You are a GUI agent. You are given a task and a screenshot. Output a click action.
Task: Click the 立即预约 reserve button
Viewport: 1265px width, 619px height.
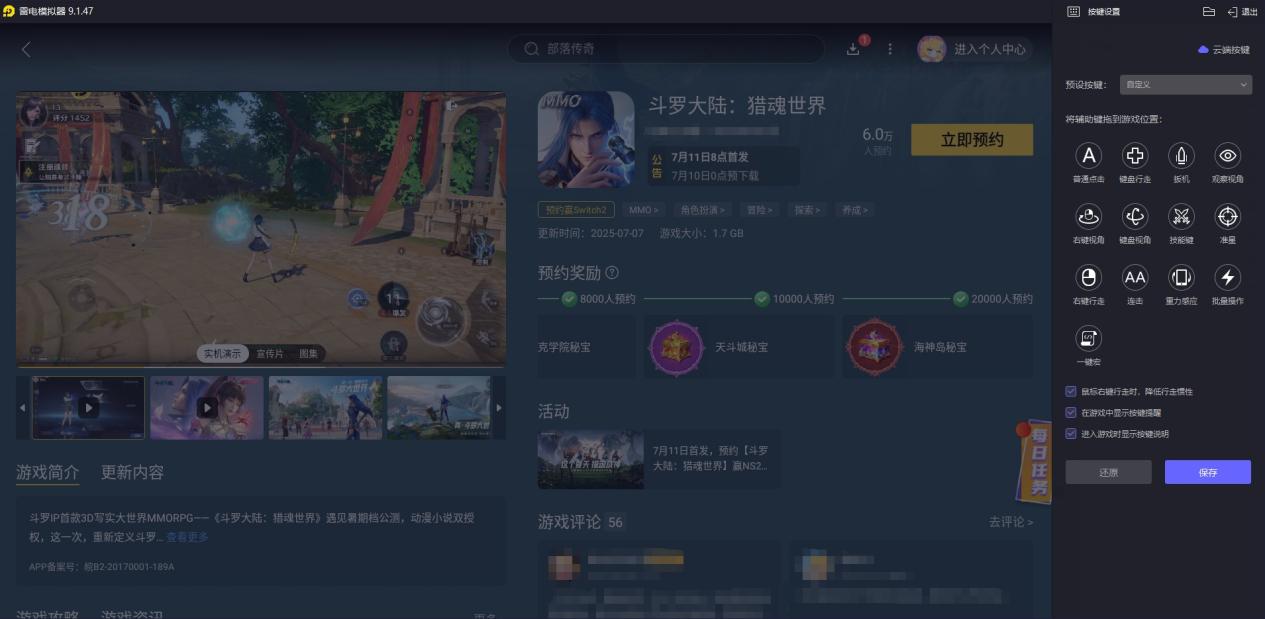tap(972, 140)
